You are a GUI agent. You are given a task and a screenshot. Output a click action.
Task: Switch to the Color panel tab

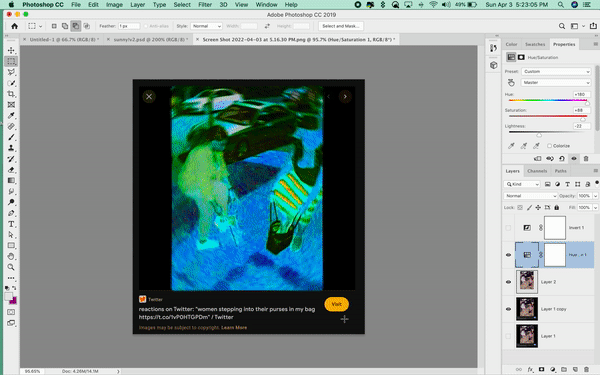[511, 44]
